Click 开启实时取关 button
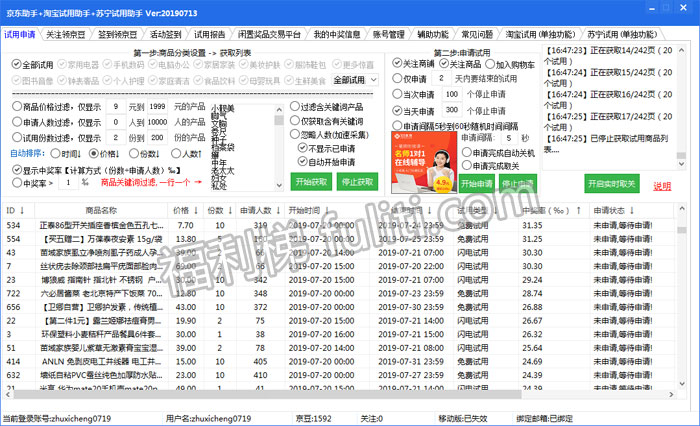The image size is (700, 426). click(611, 184)
